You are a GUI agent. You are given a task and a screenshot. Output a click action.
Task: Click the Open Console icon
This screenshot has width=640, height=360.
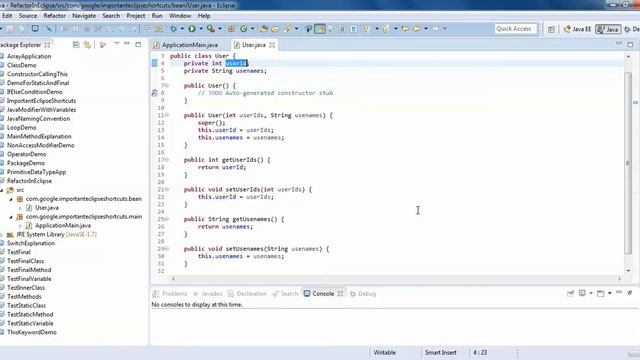(x=600, y=293)
